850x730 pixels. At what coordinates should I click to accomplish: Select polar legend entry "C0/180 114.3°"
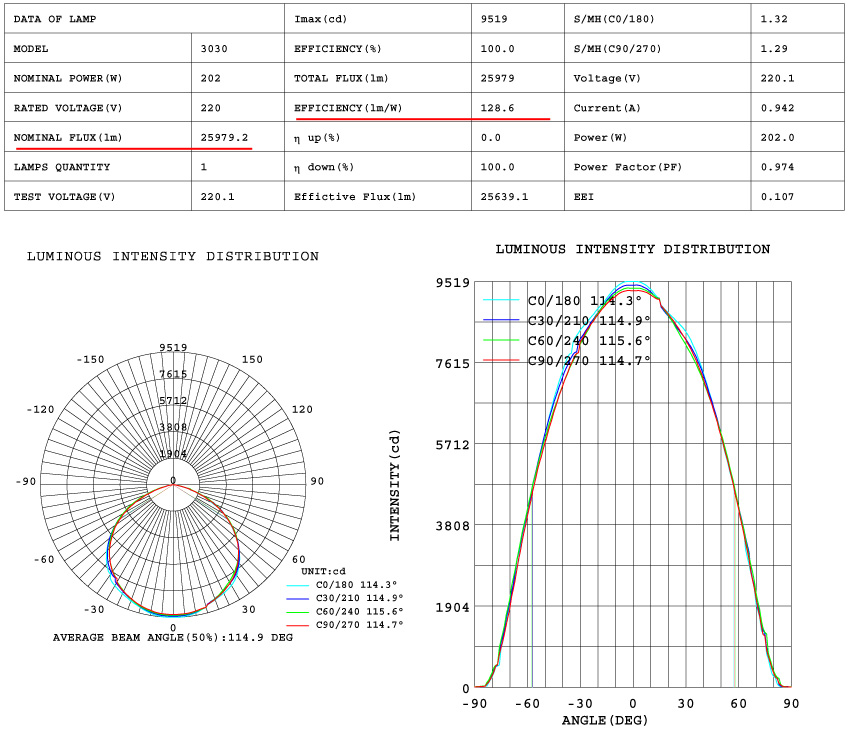345,585
